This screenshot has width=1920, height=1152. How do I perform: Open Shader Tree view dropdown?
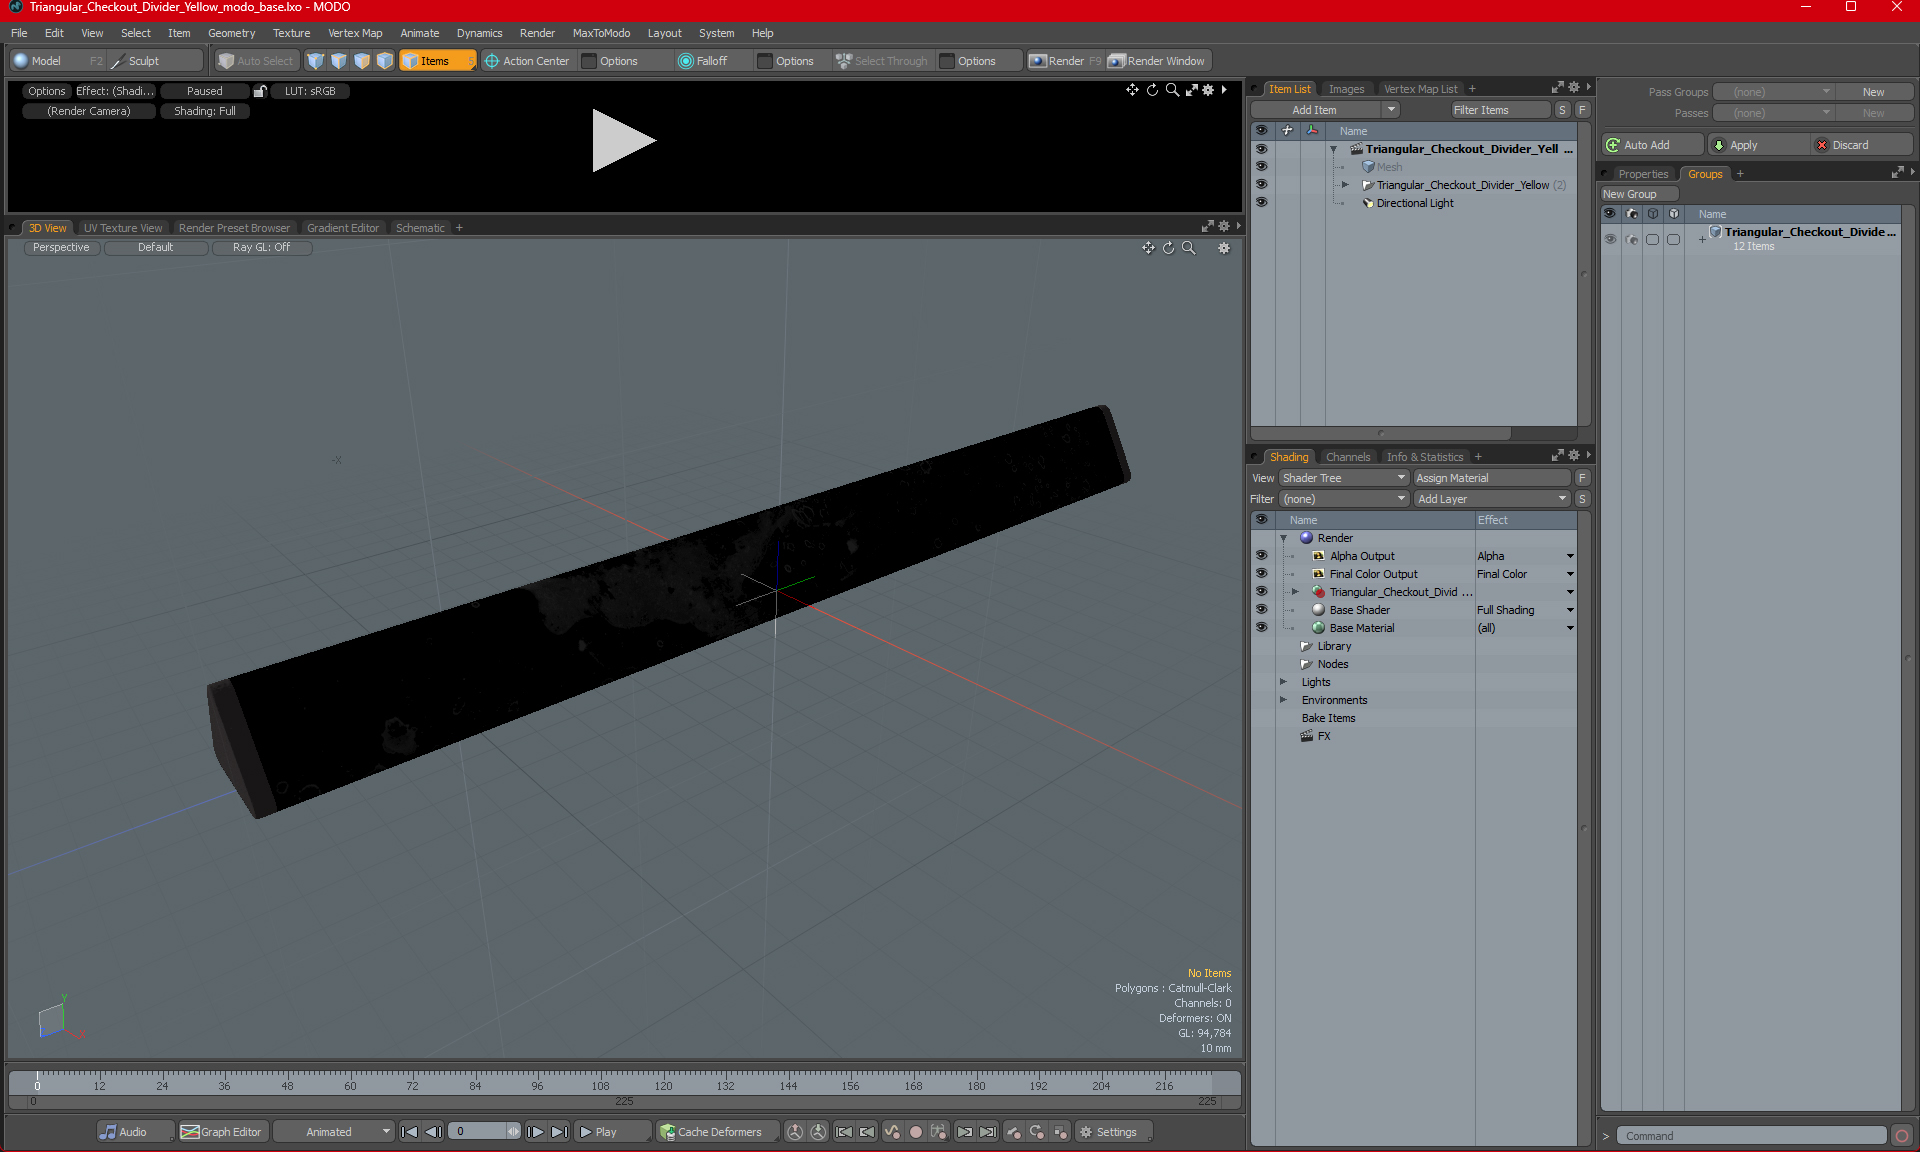(1344, 478)
